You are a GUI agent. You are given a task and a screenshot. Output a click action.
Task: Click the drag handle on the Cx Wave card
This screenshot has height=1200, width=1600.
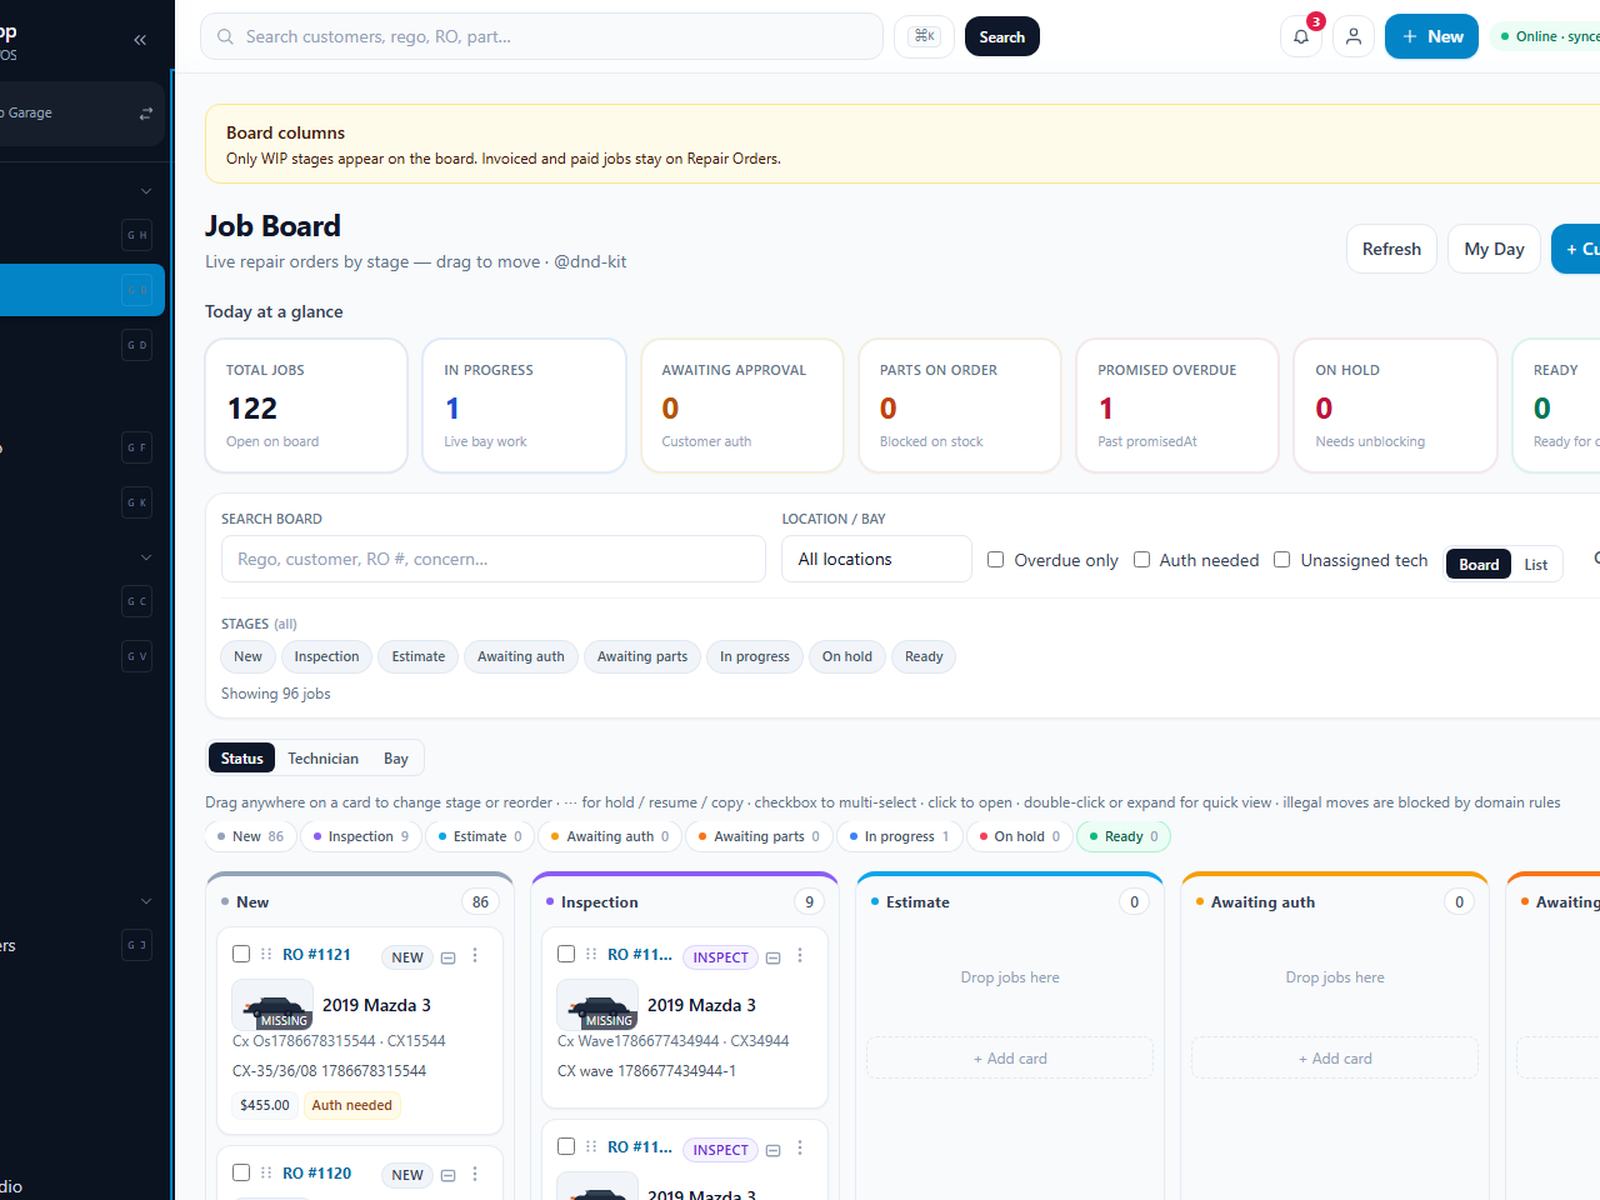click(591, 955)
